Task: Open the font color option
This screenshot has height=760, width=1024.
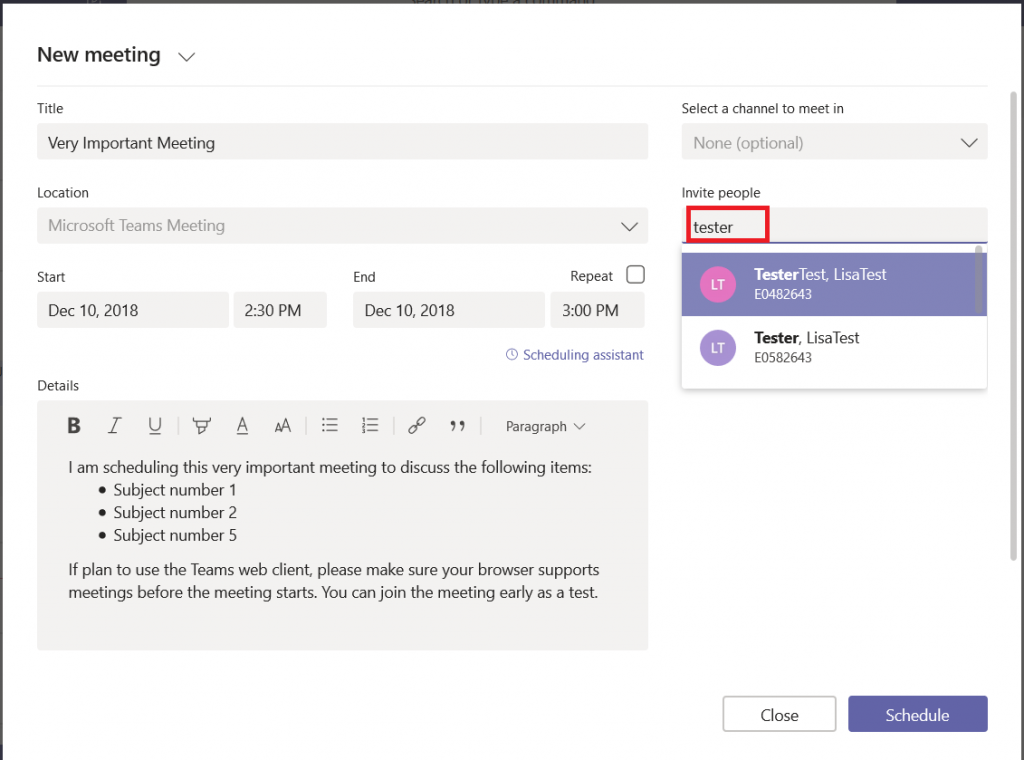Action: pos(242,425)
